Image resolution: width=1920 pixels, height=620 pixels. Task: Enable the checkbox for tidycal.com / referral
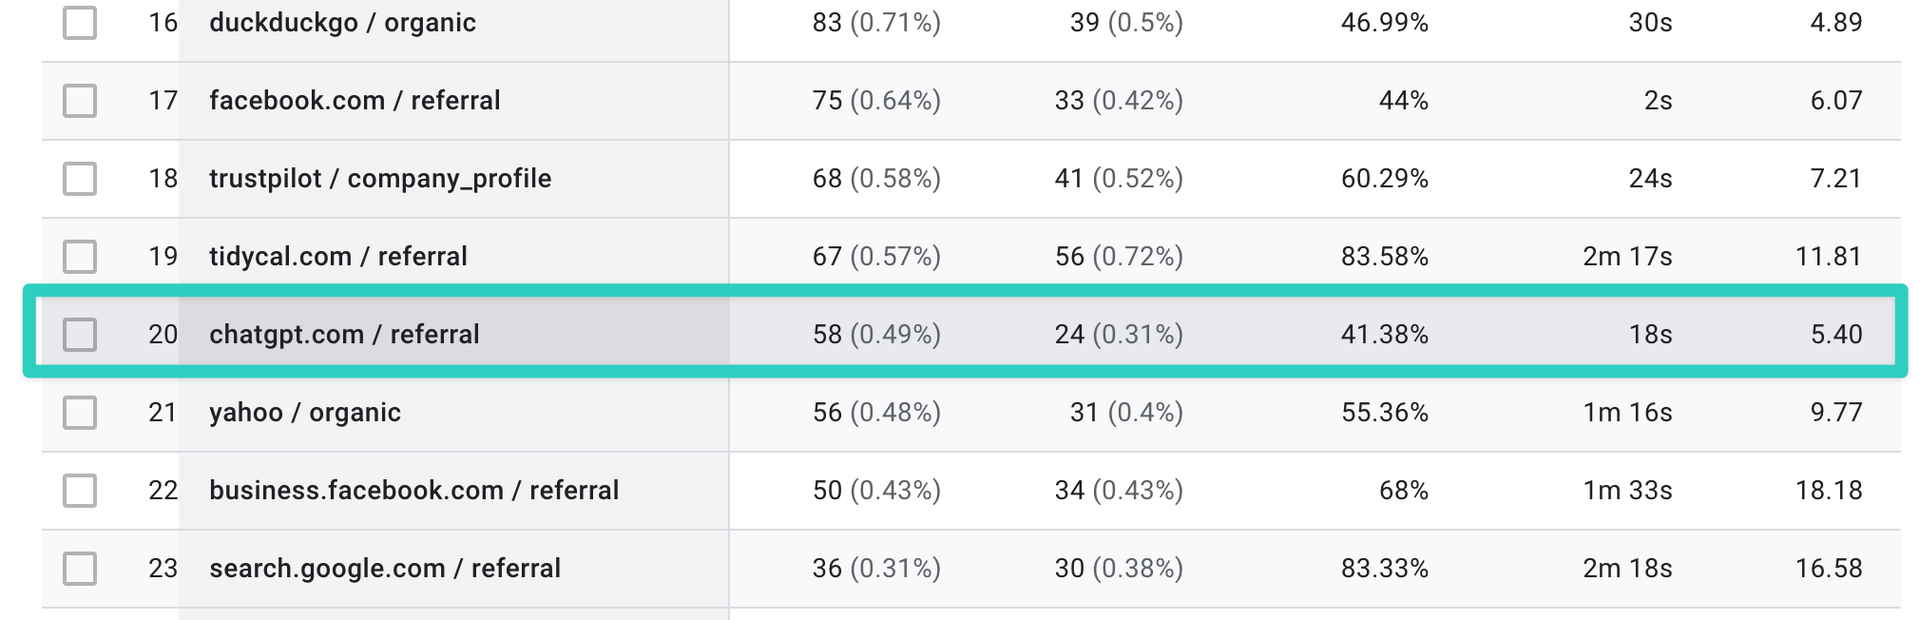pos(80,256)
